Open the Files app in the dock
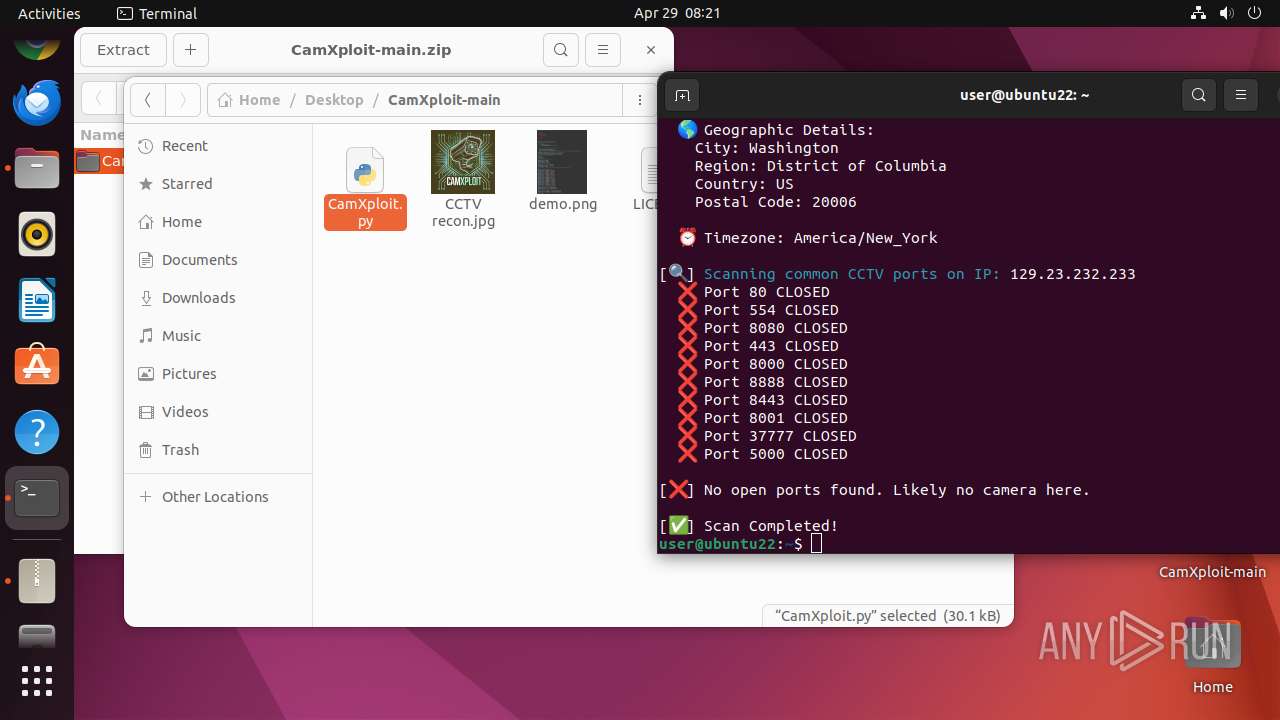Viewport: 1280px width, 720px height. click(x=37, y=169)
